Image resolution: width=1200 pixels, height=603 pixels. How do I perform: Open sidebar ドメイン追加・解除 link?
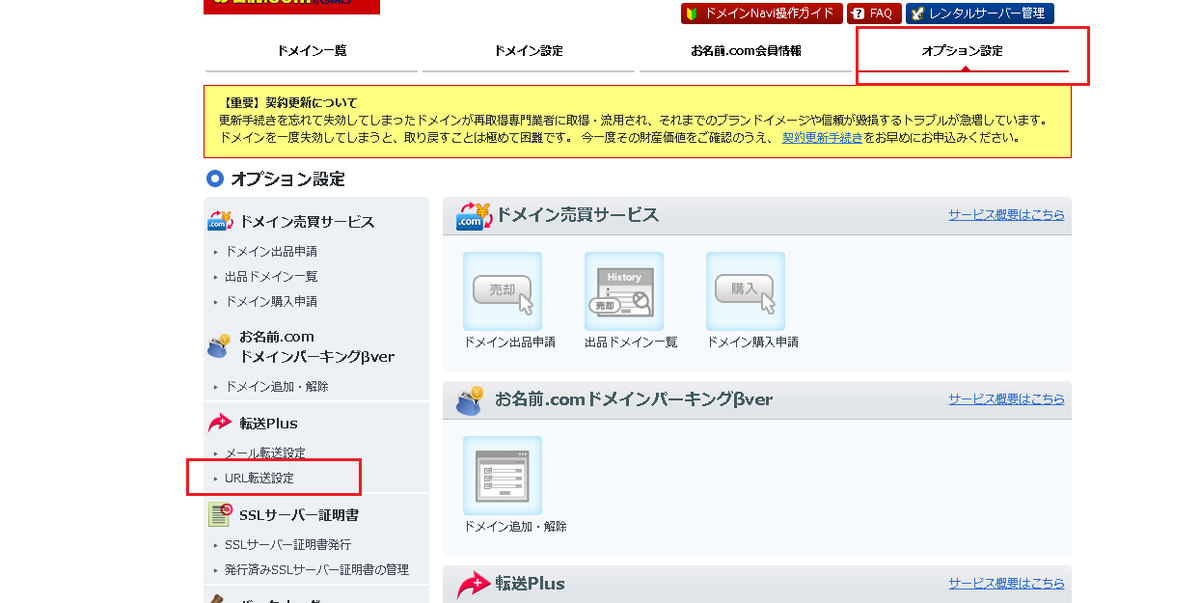coord(277,387)
